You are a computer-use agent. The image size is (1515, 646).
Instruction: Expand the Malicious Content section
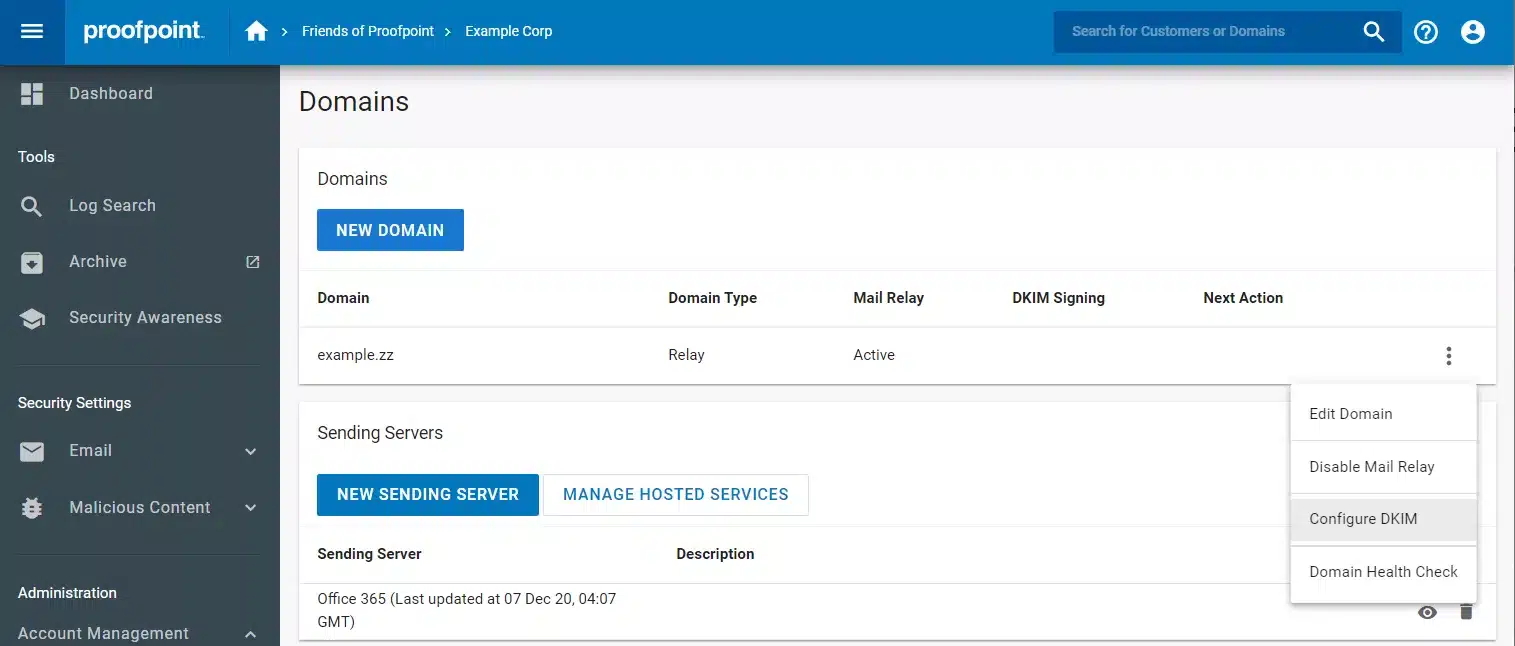[251, 508]
